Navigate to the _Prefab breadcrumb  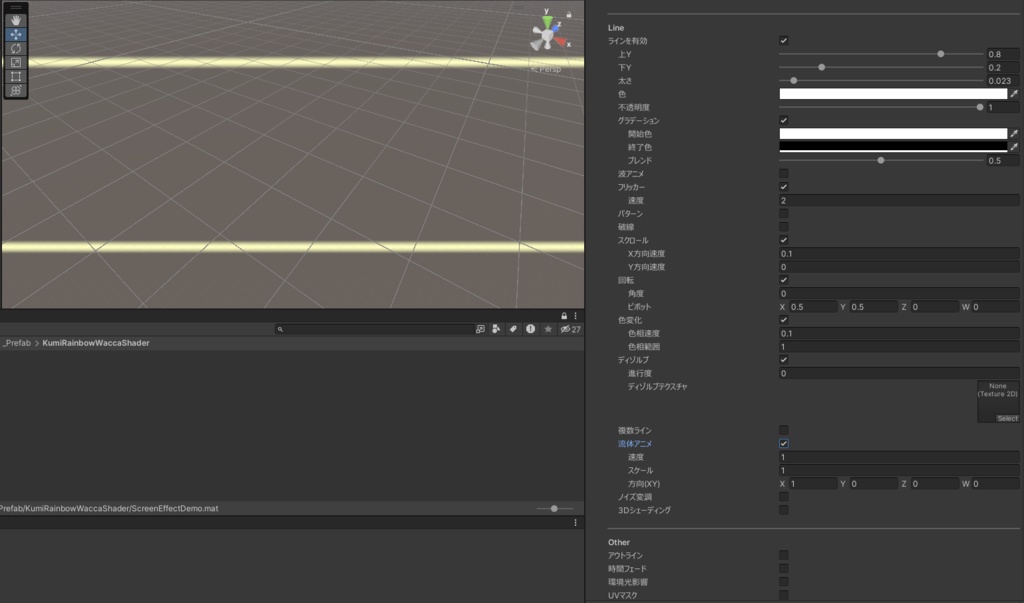coord(18,341)
